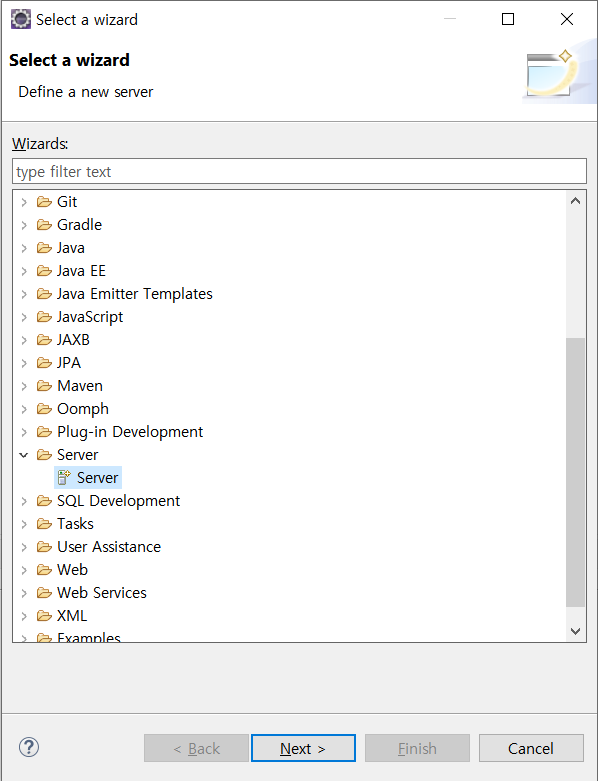The image size is (598, 781).
Task: Expand the Maven category
Action: (24, 386)
